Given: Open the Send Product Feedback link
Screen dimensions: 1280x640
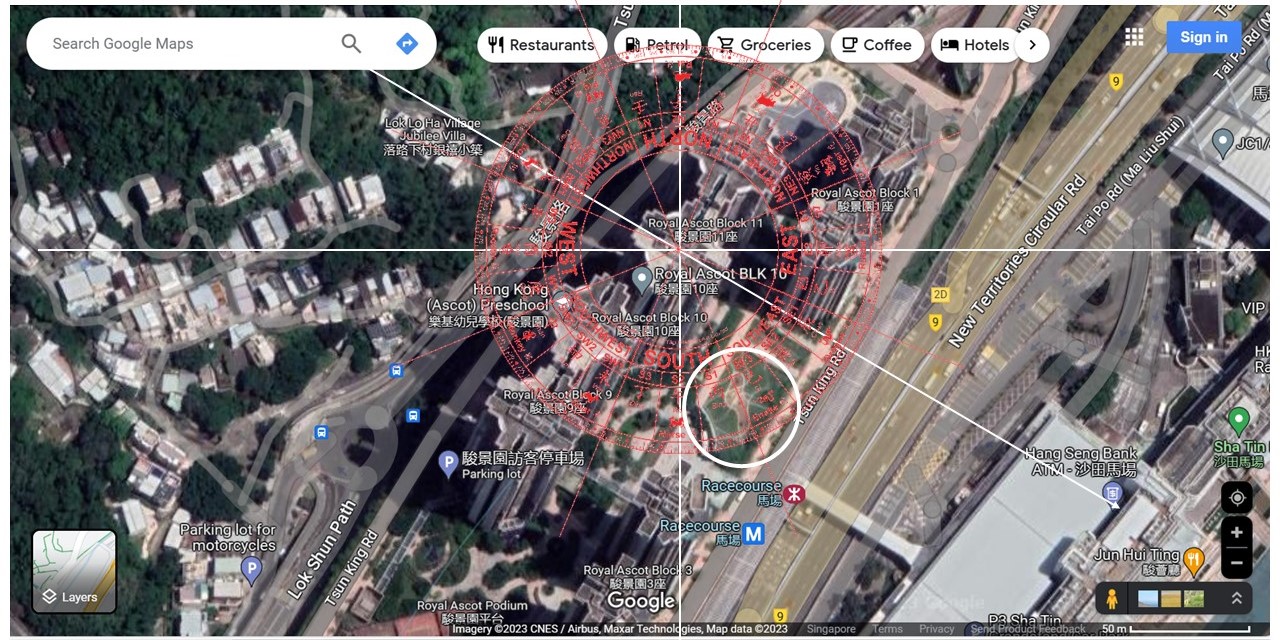Looking at the screenshot, I should click(x=1027, y=629).
